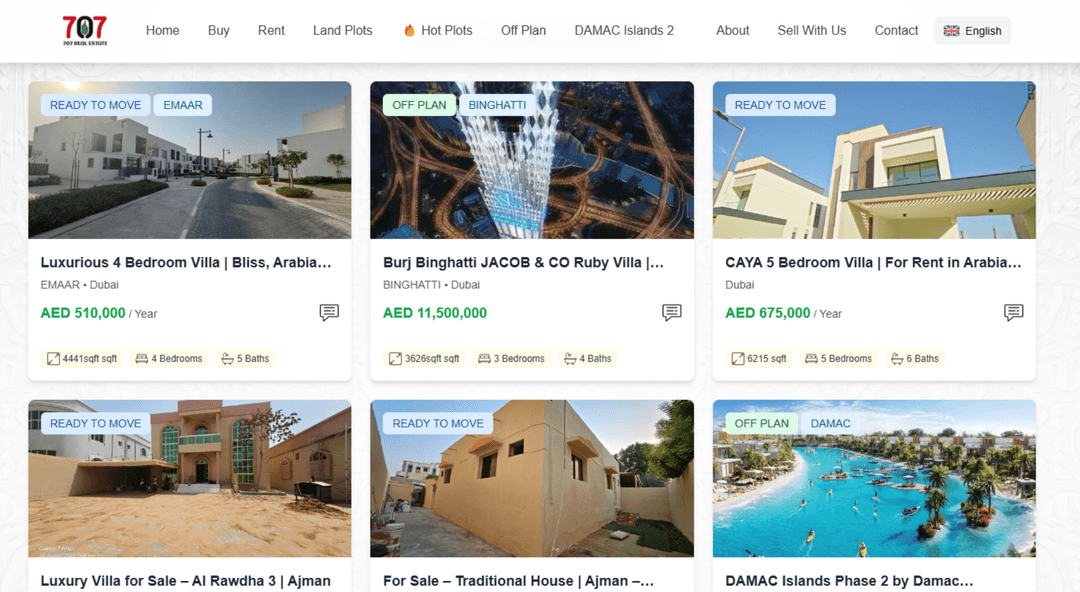Click the 3626sqft area icon tag
Viewport: 1080px width, 592px height.
click(x=424, y=358)
